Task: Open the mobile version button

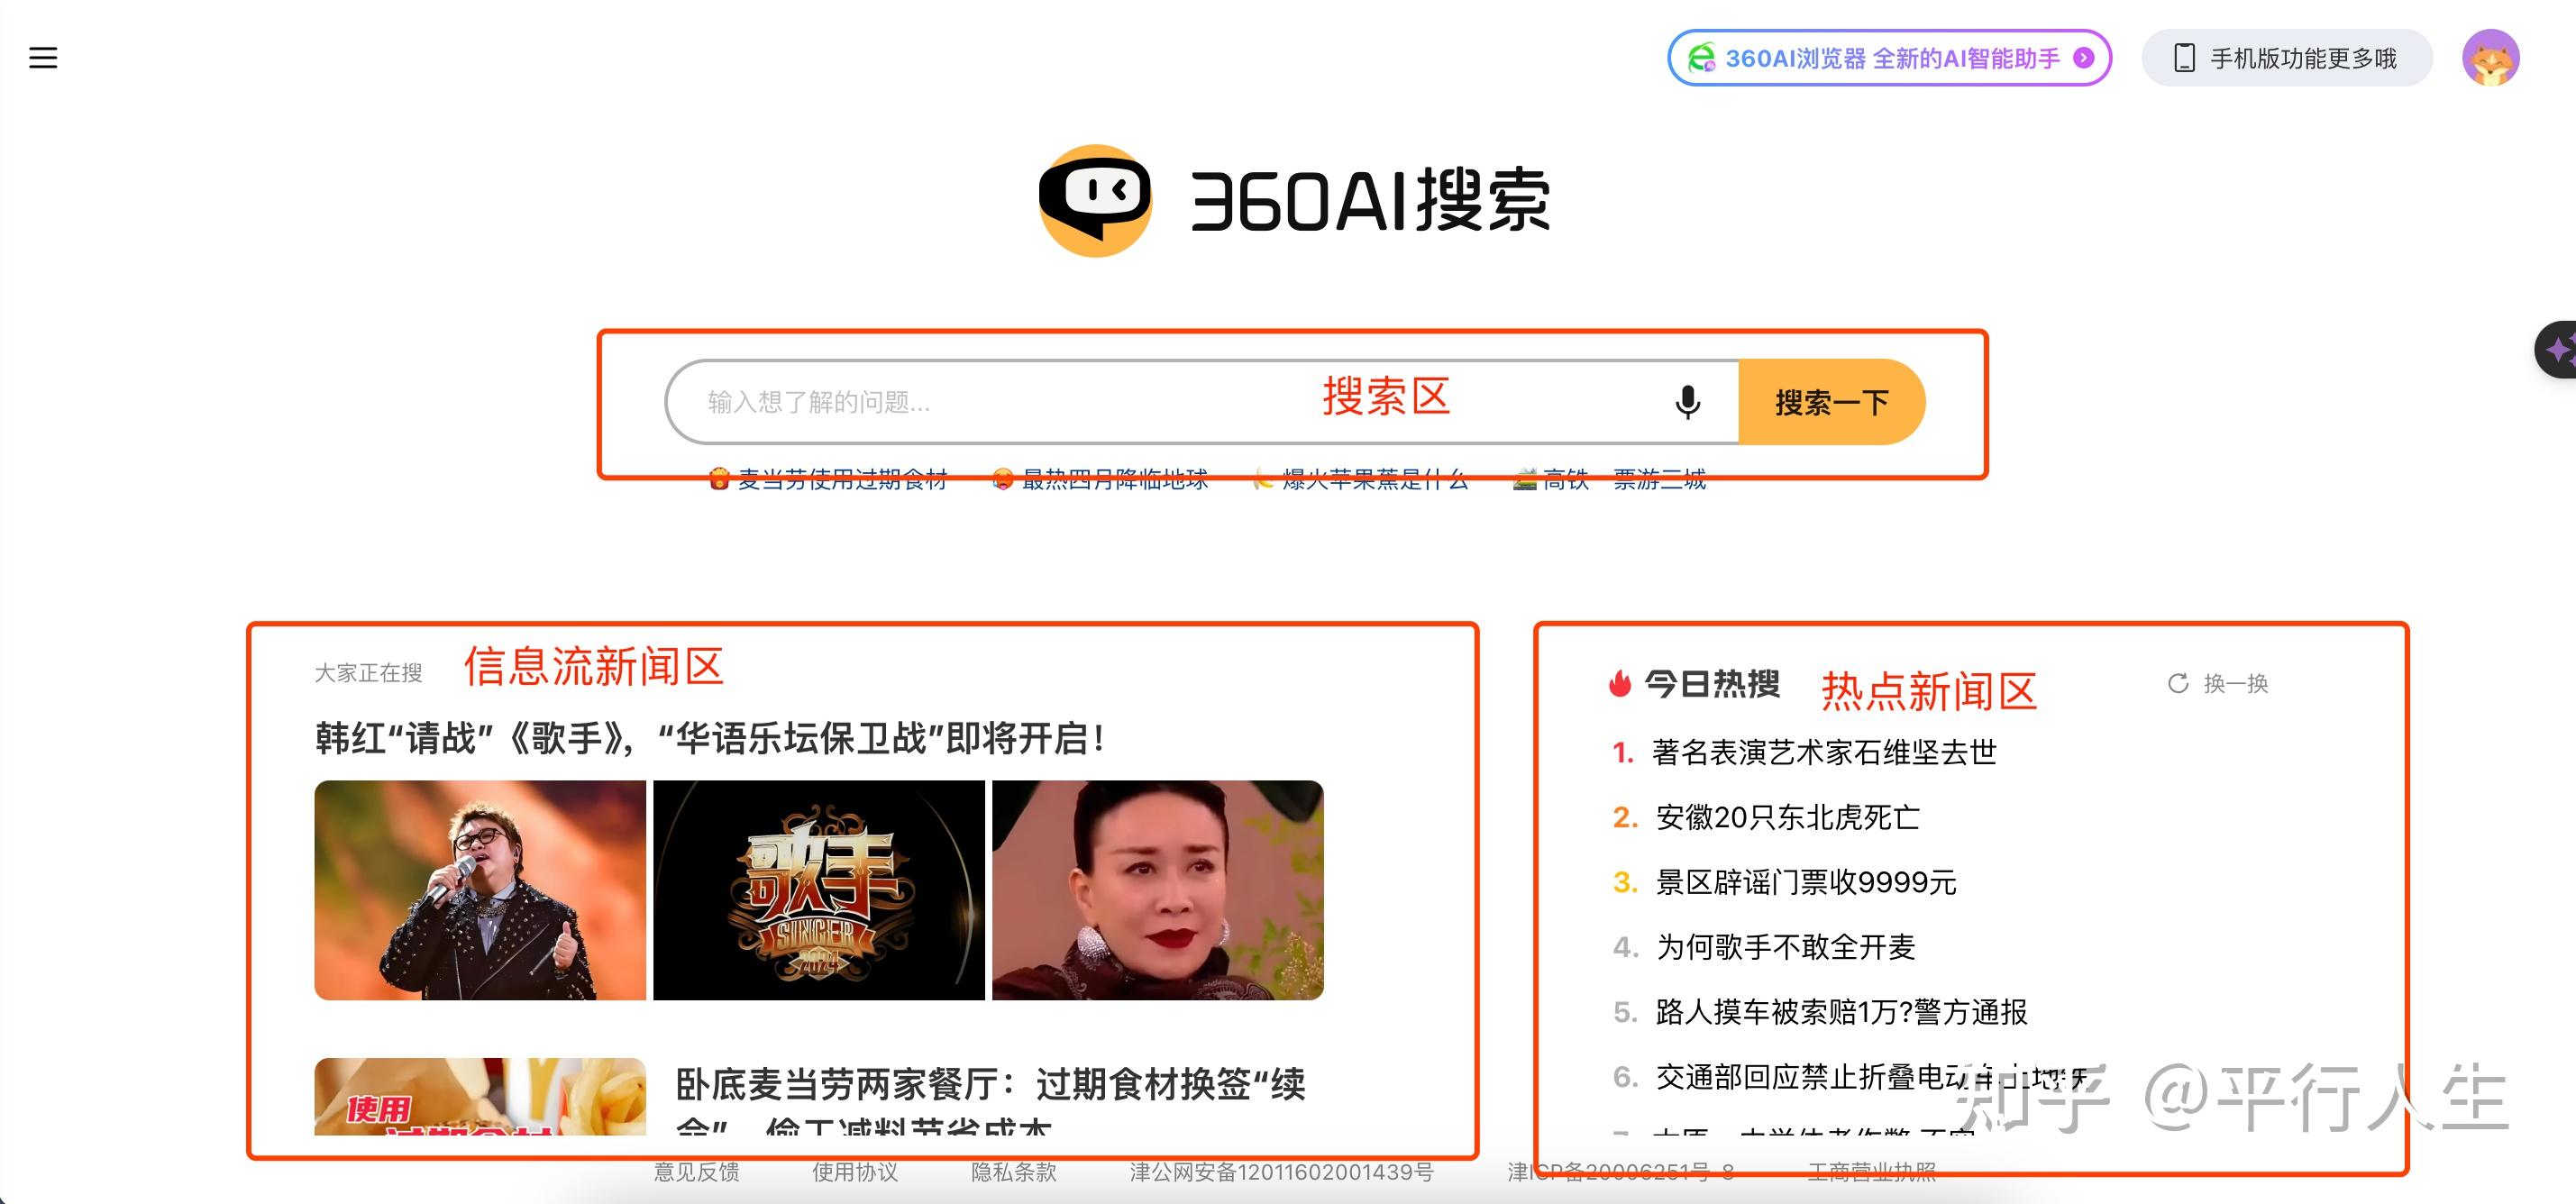Action: (x=2286, y=58)
